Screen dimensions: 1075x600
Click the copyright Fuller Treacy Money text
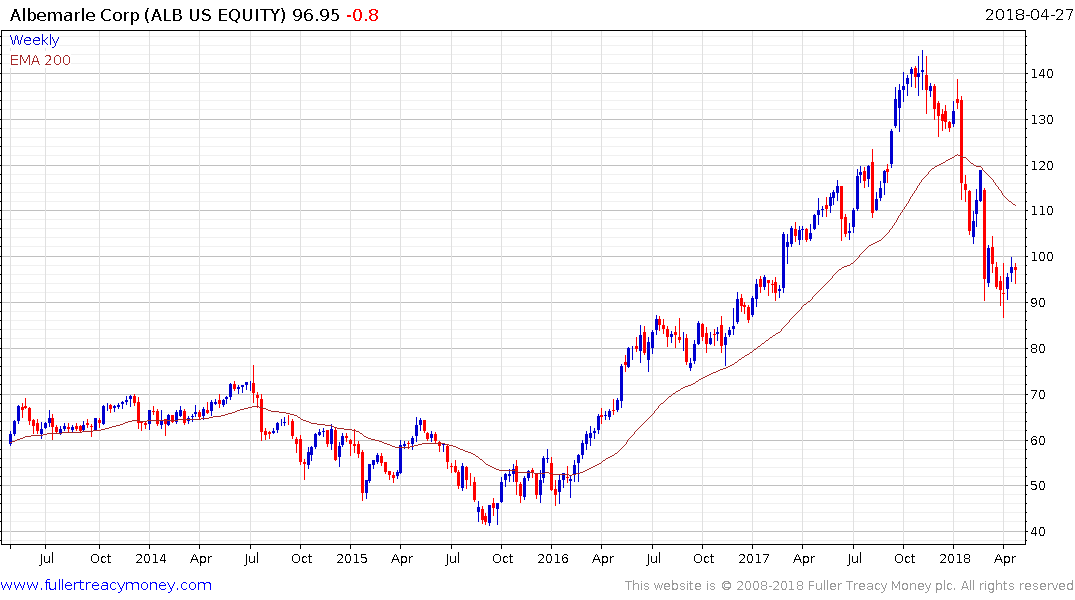coord(849,586)
